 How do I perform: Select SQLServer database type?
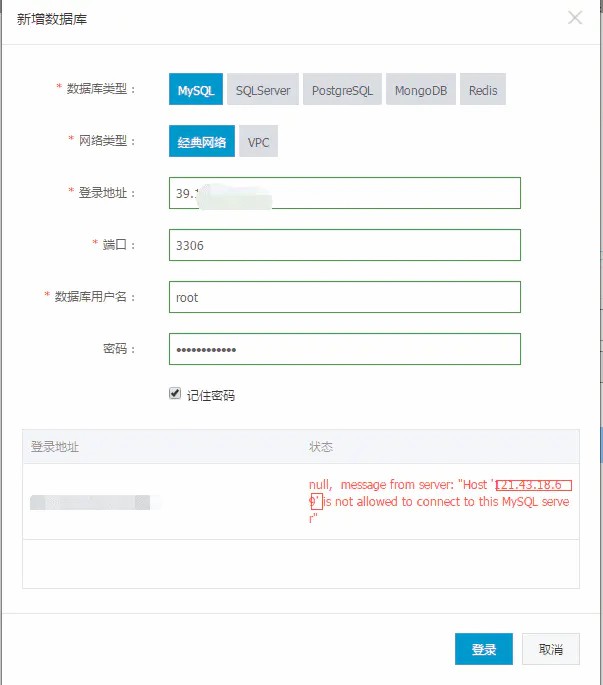pos(263,90)
